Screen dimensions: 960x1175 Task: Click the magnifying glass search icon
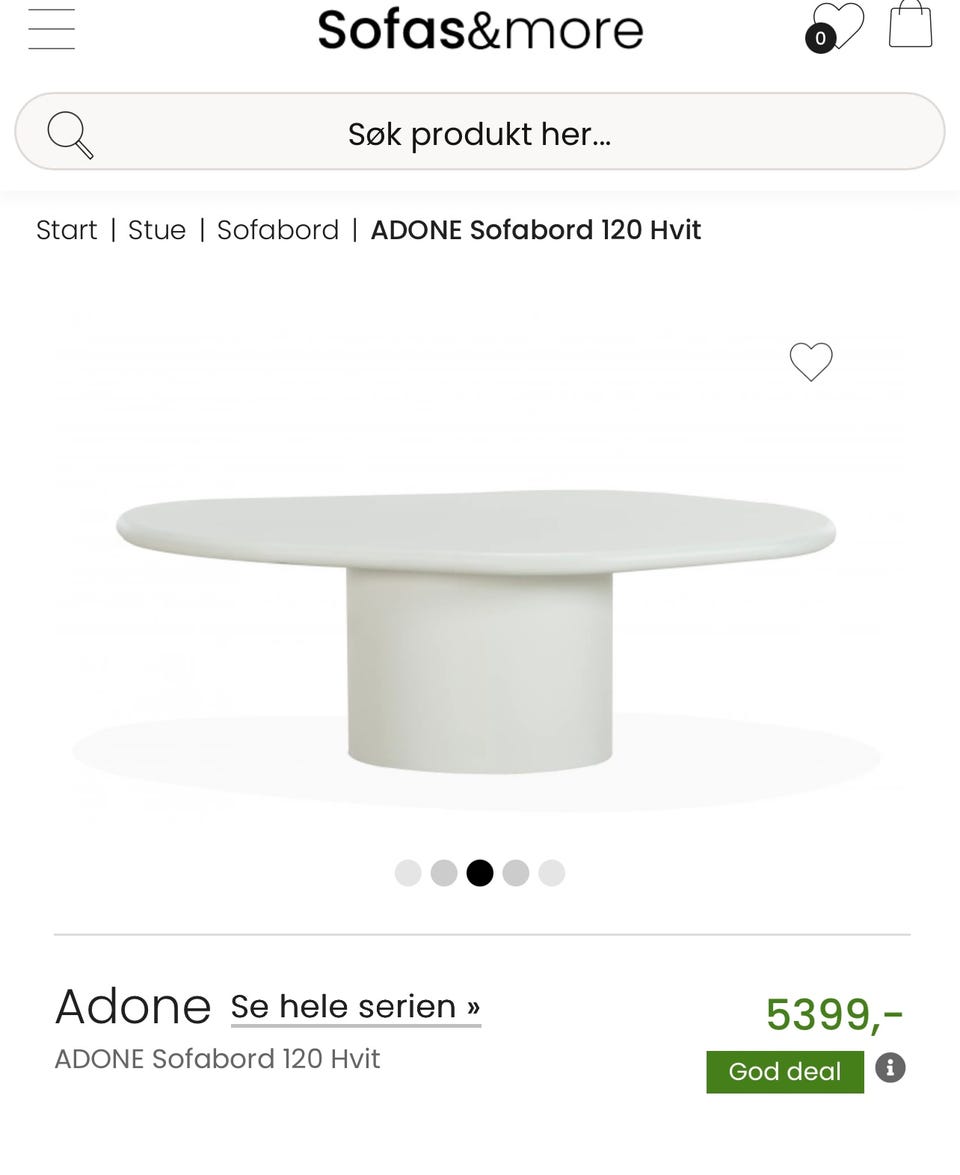70,134
